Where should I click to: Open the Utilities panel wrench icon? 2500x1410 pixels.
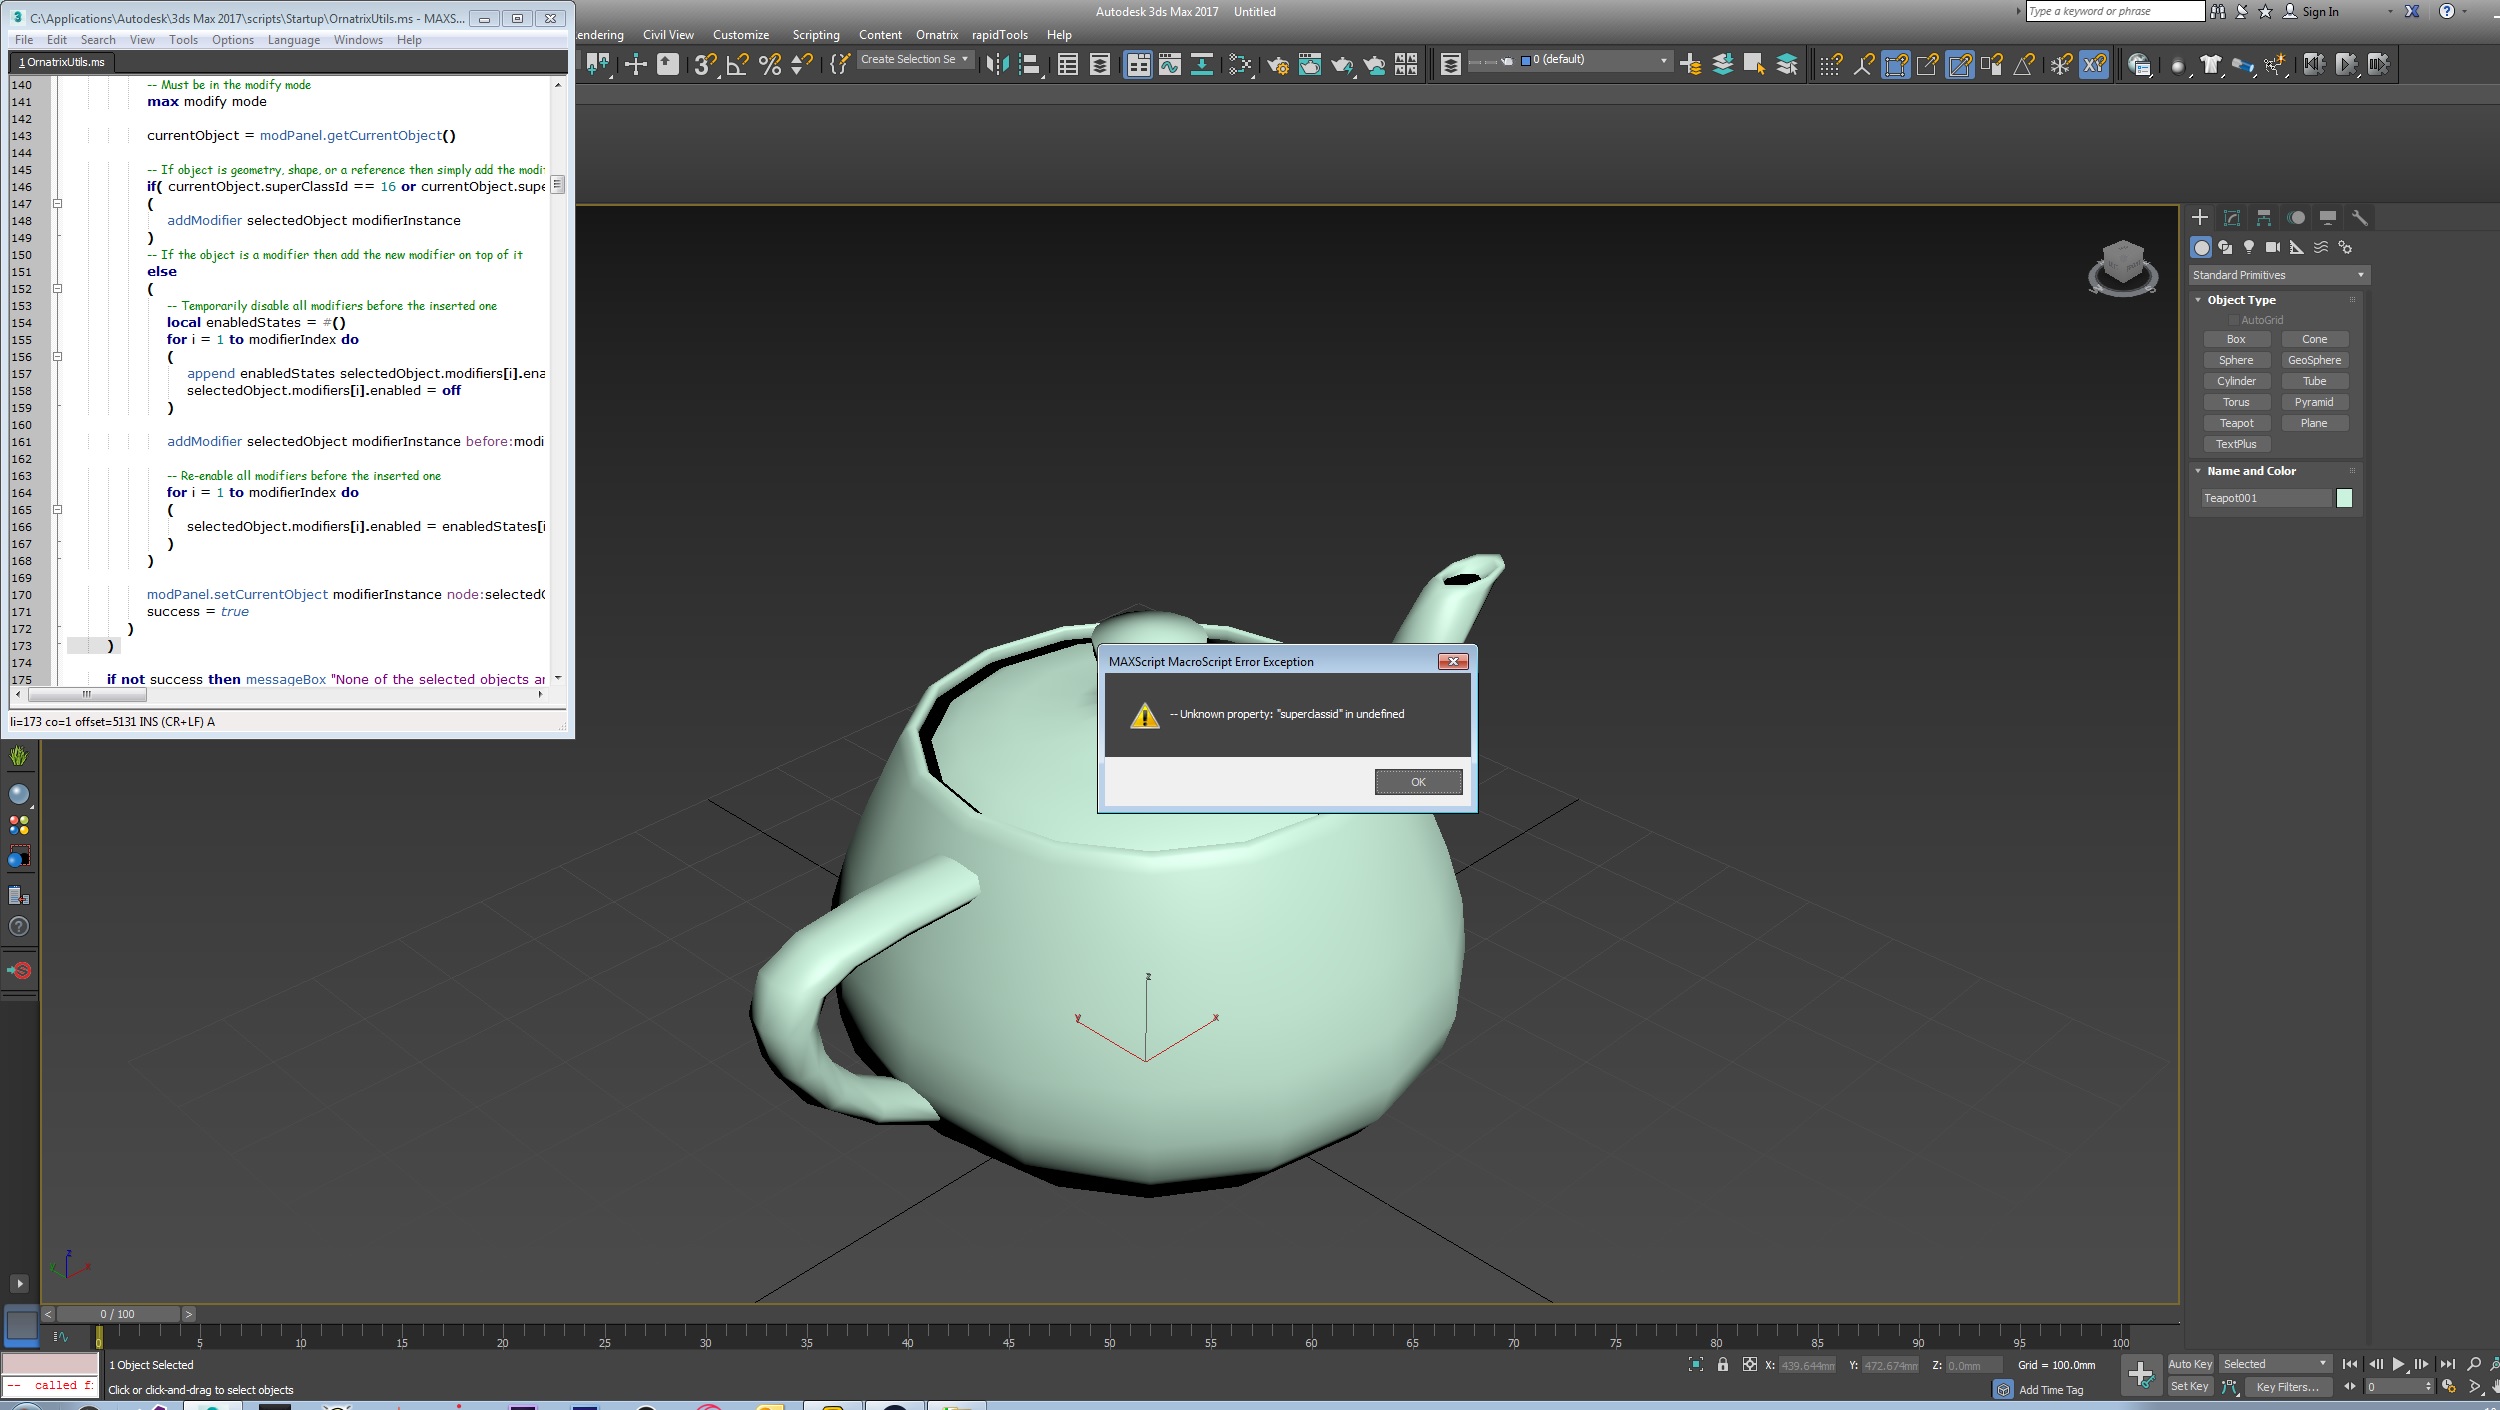(x=2359, y=218)
